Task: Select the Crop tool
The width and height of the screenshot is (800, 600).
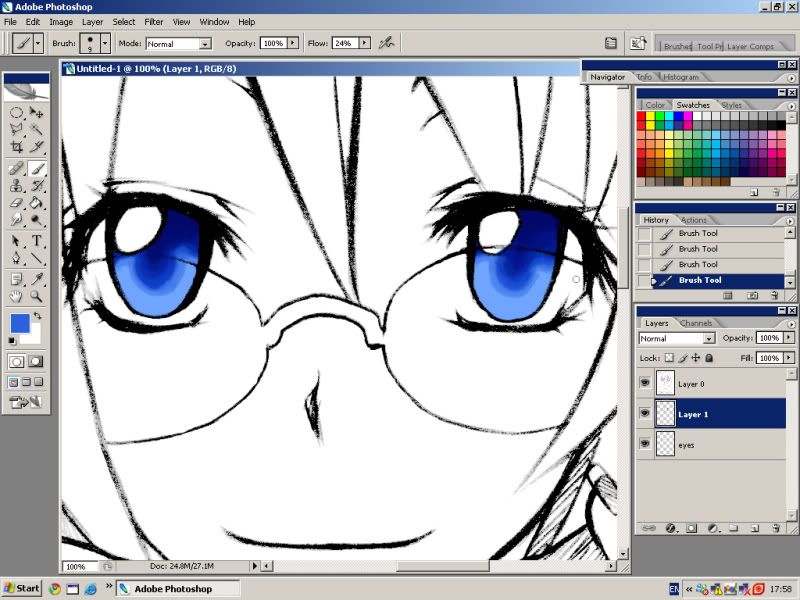Action: click(x=16, y=147)
